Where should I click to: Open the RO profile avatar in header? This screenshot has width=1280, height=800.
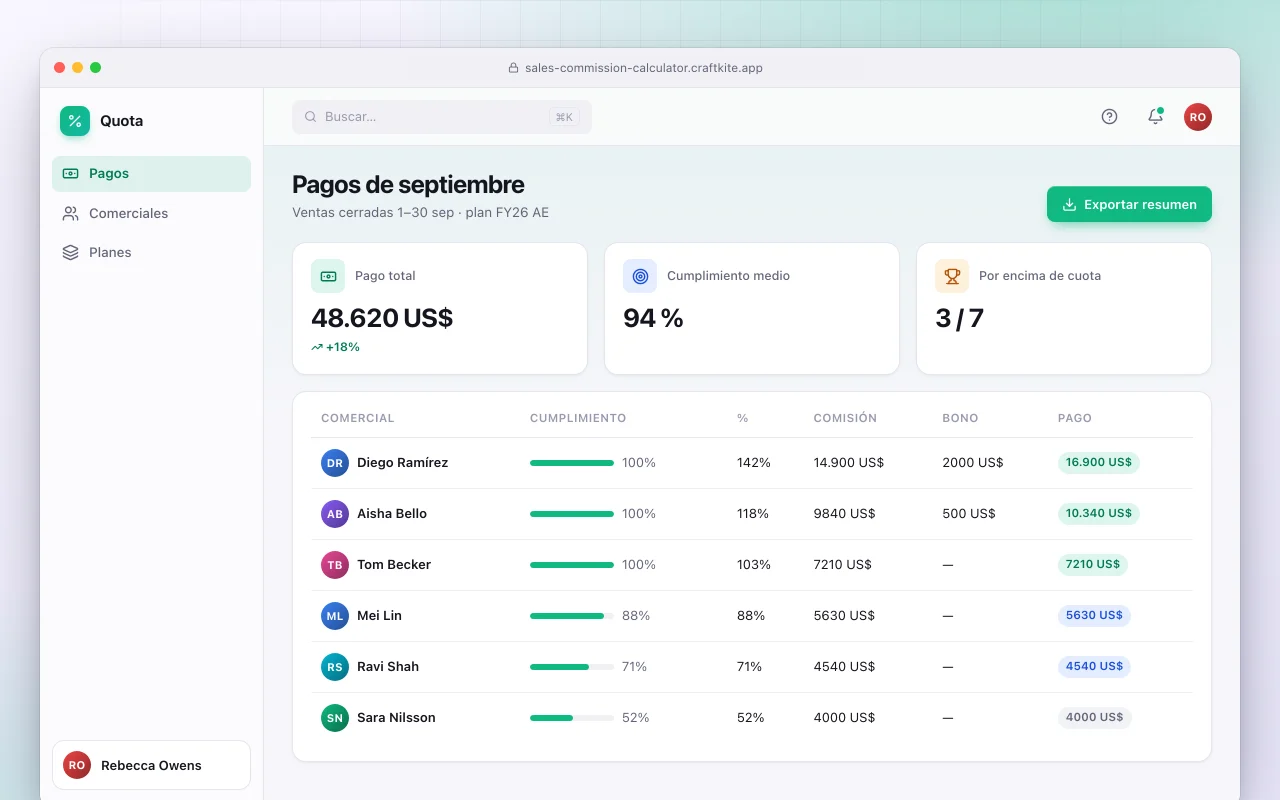(x=1198, y=116)
